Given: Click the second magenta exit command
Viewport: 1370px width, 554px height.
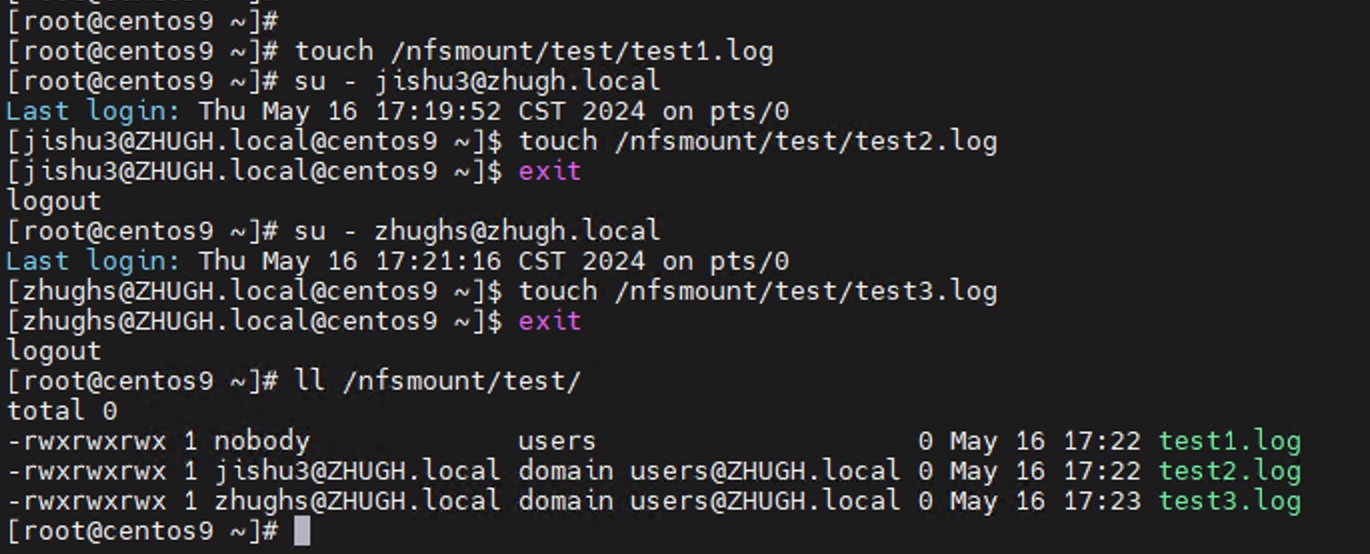Looking at the screenshot, I should [x=549, y=321].
